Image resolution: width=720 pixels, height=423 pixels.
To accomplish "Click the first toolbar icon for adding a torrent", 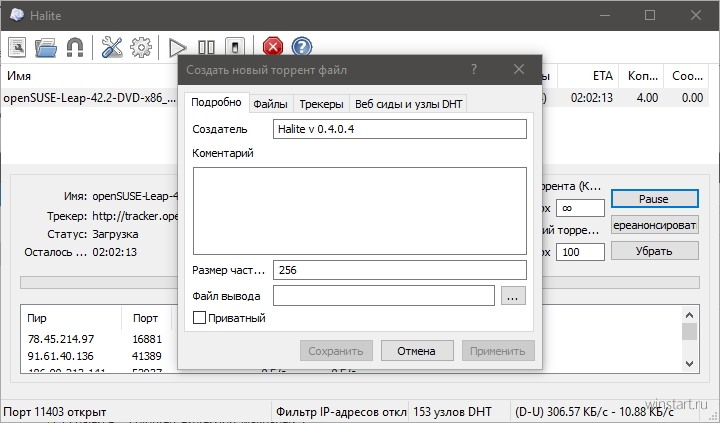I will 17,47.
